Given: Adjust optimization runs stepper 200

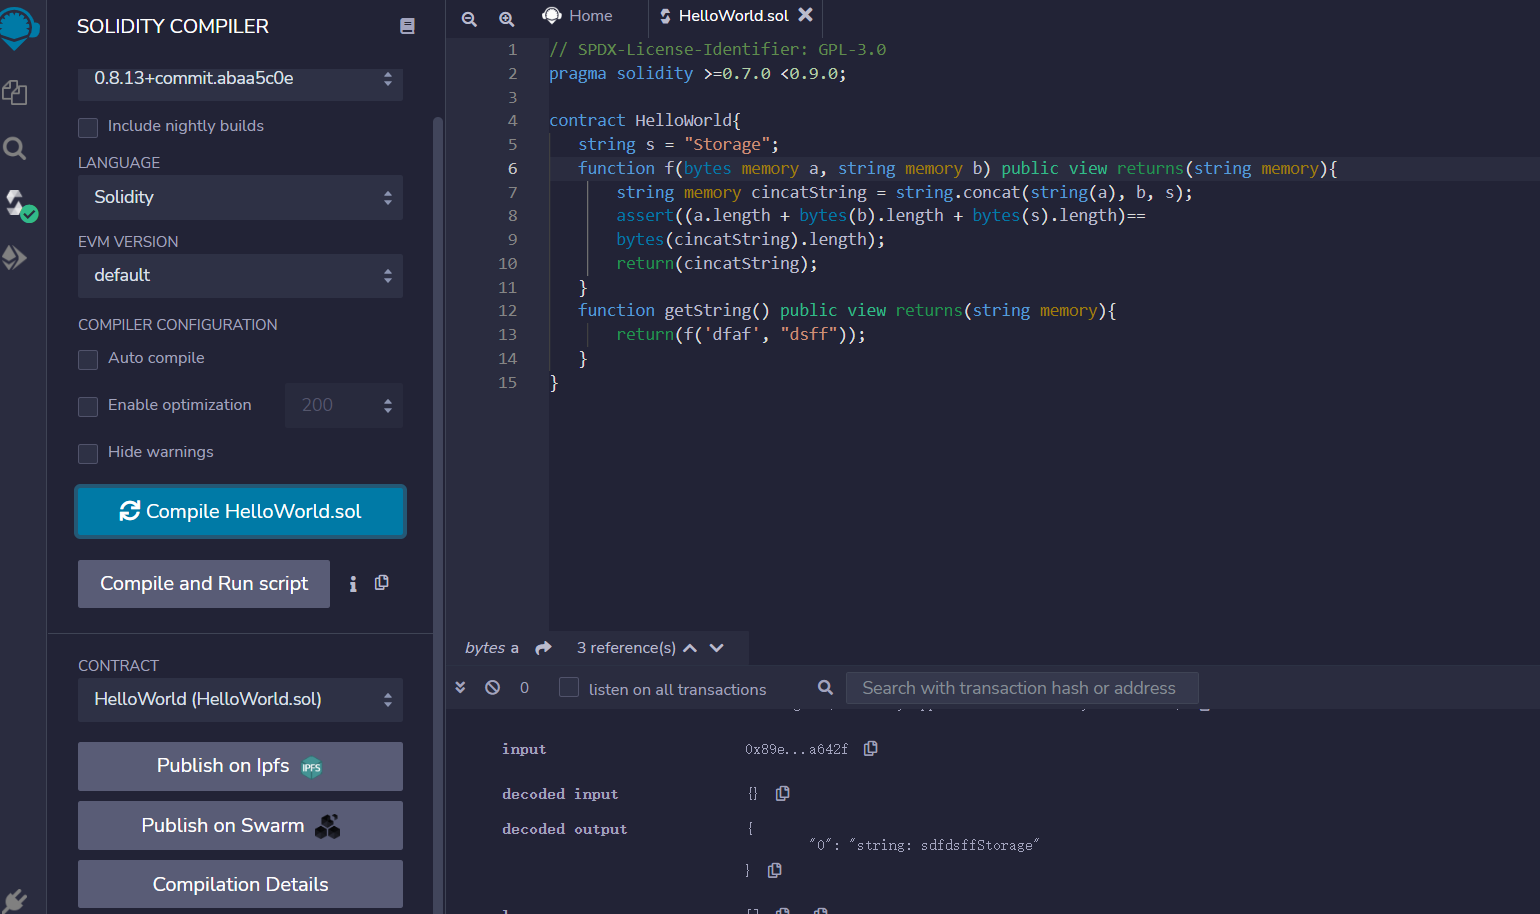Looking at the screenshot, I should pyautogui.click(x=344, y=405).
